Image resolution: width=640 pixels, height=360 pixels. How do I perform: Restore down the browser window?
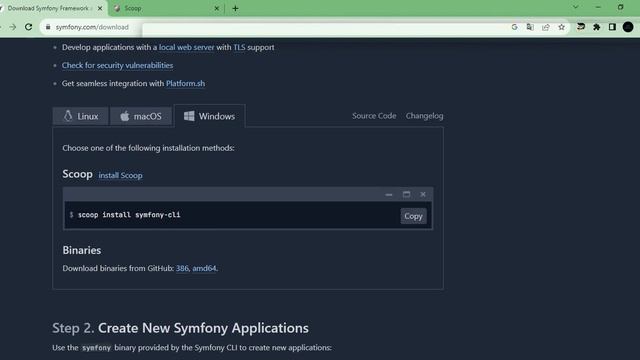coord(620,7)
